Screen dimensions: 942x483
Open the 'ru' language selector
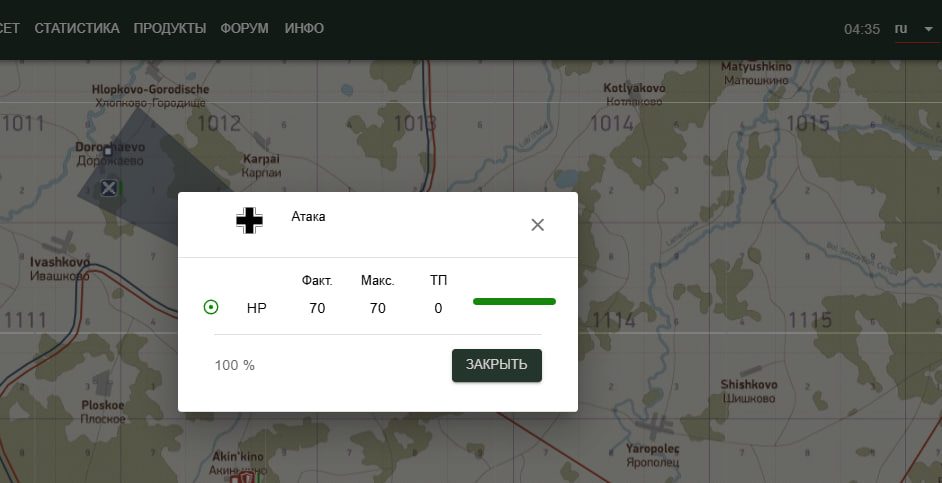pos(901,28)
